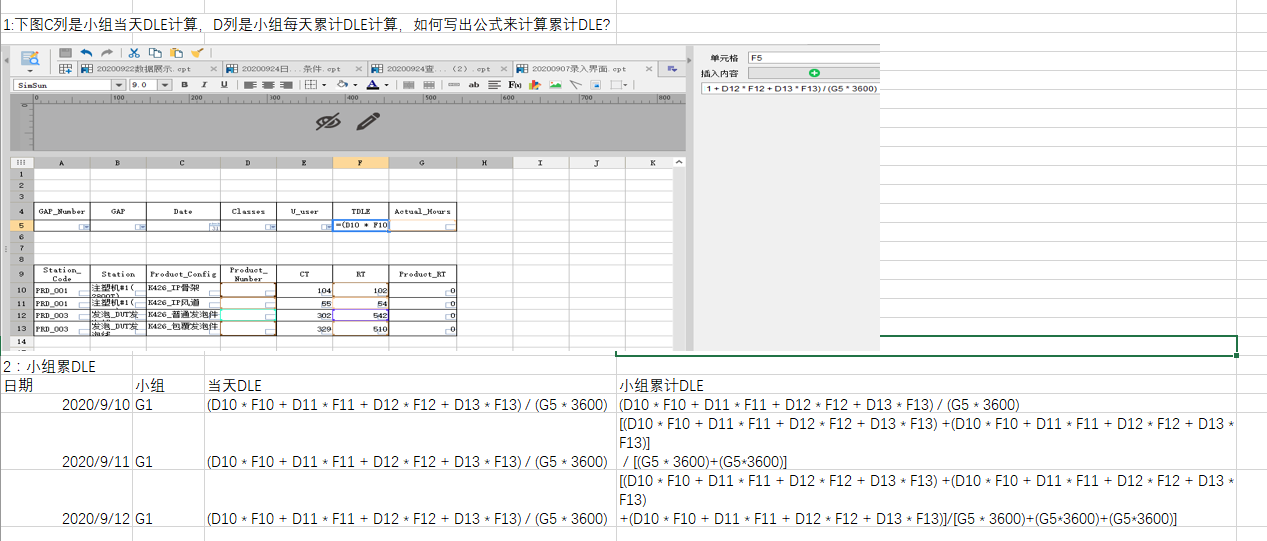This screenshot has width=1267, height=541.
Task: Click the Save icon in designer toolbar
Action: click(x=65, y=52)
